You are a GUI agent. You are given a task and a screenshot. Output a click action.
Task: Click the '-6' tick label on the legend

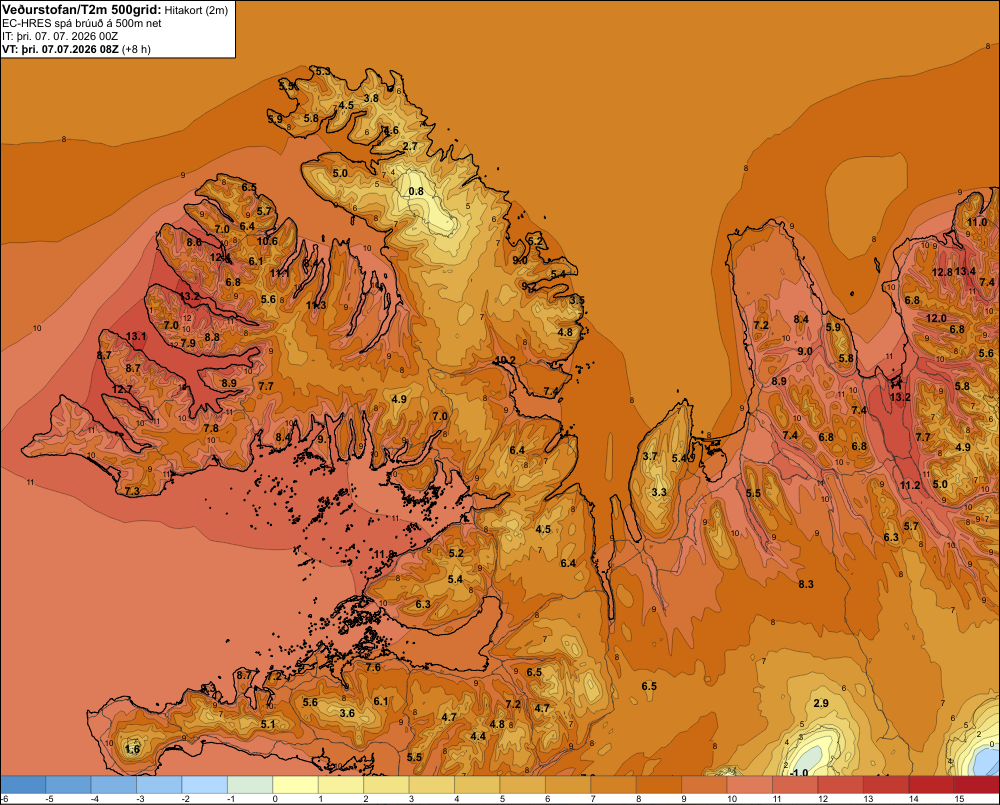pyautogui.click(x=4, y=799)
